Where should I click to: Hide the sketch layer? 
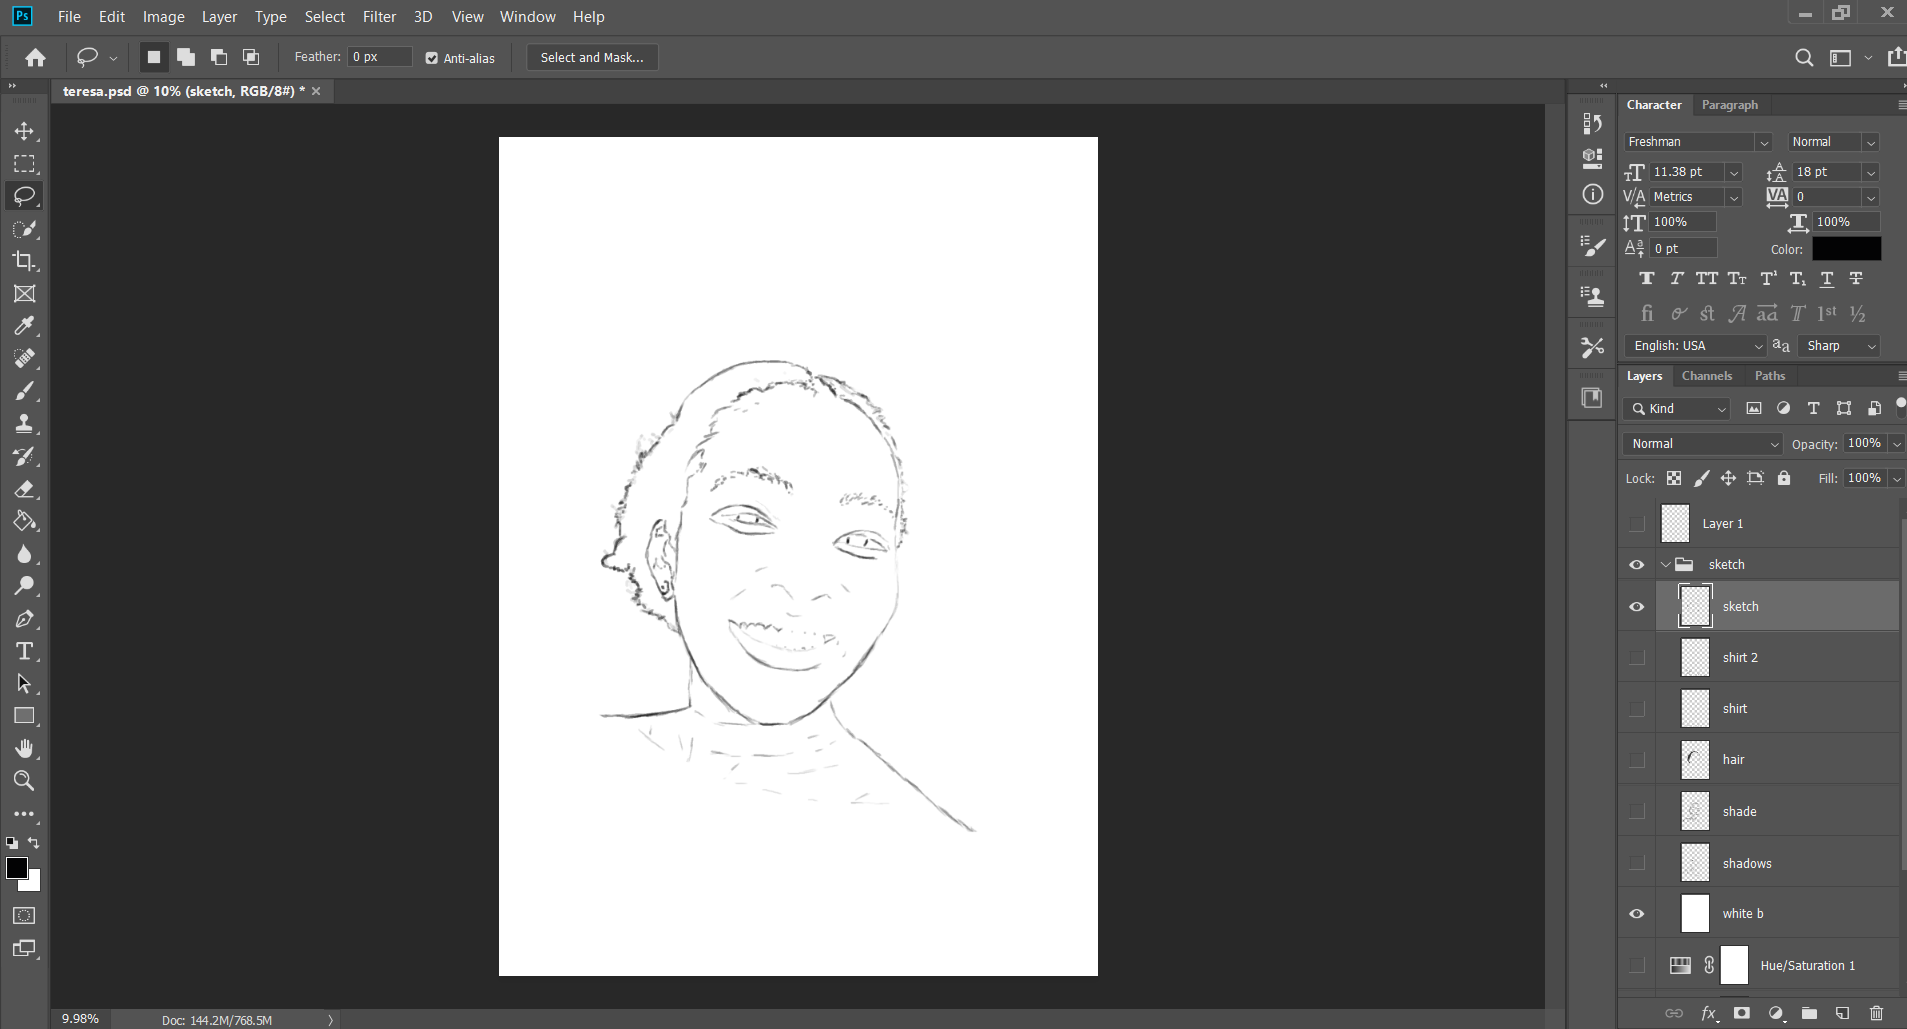click(1637, 606)
